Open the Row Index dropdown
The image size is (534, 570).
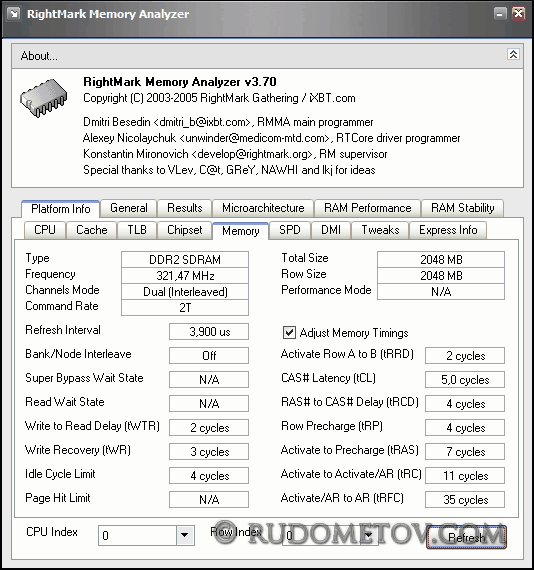pyautogui.click(x=368, y=535)
